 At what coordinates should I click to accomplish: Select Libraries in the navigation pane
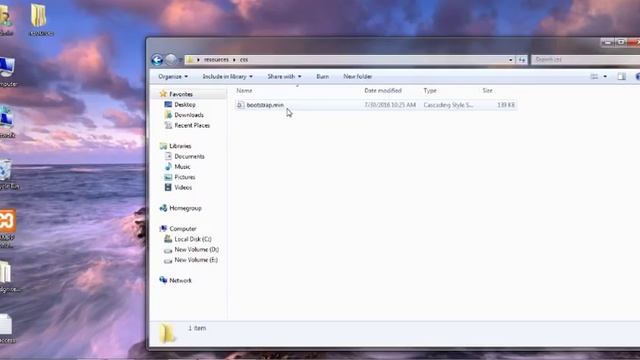pos(180,146)
